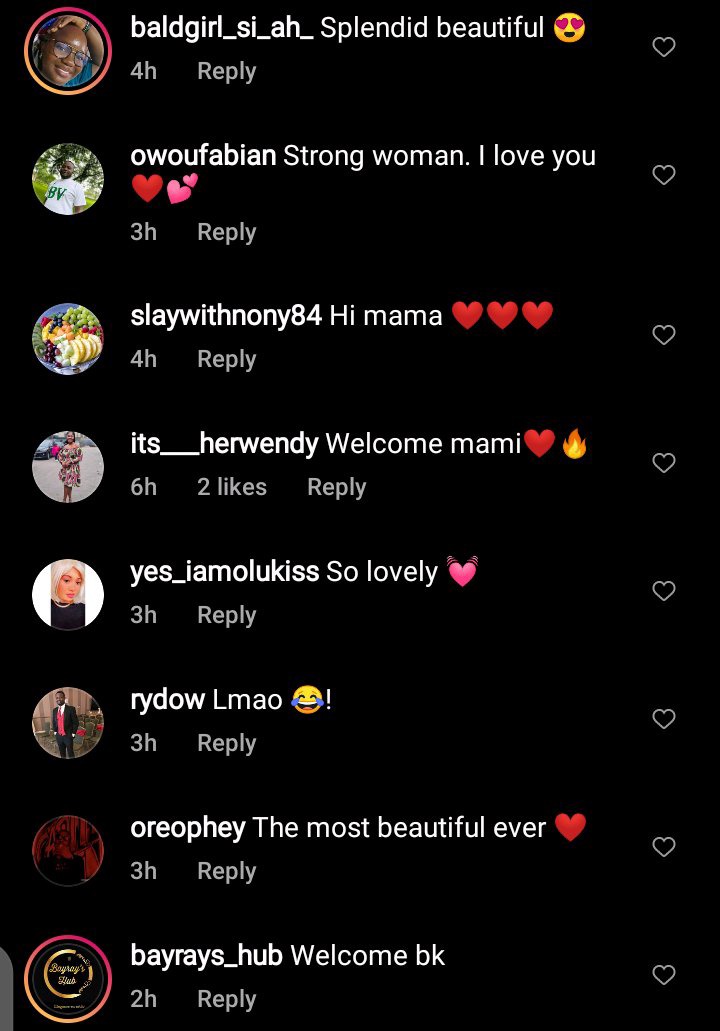Open yes_iamolukiss username link
Viewport: 720px width, 1031px height.
pyautogui.click(x=225, y=571)
